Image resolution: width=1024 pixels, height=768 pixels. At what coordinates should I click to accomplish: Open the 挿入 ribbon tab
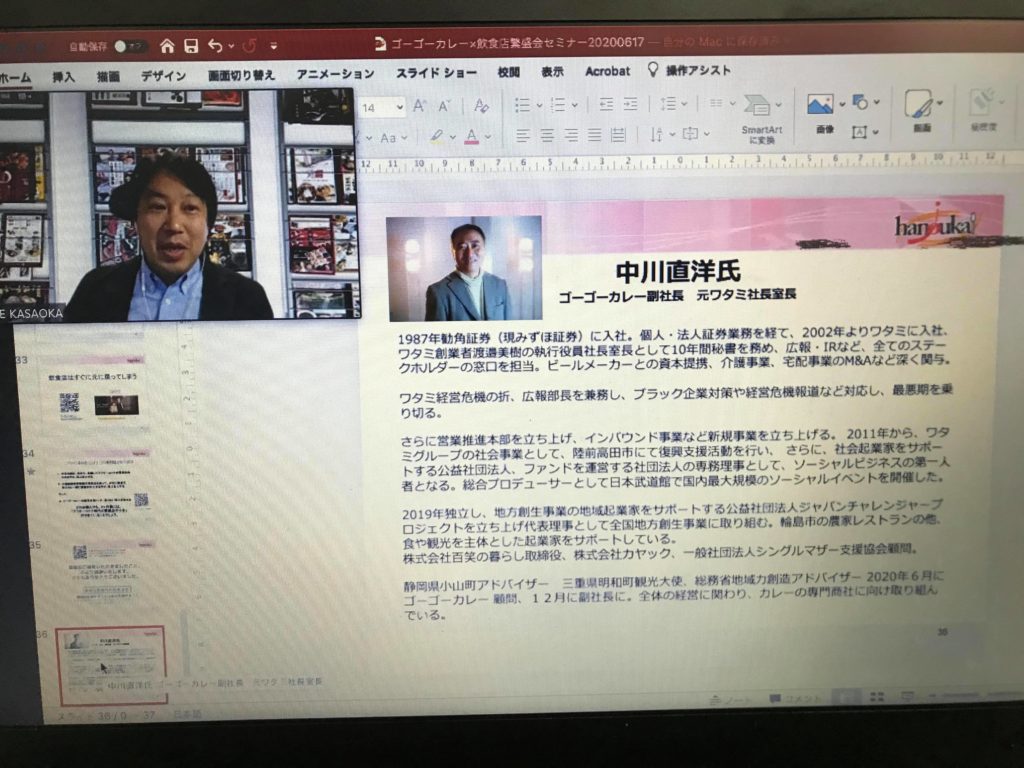pyautogui.click(x=63, y=76)
